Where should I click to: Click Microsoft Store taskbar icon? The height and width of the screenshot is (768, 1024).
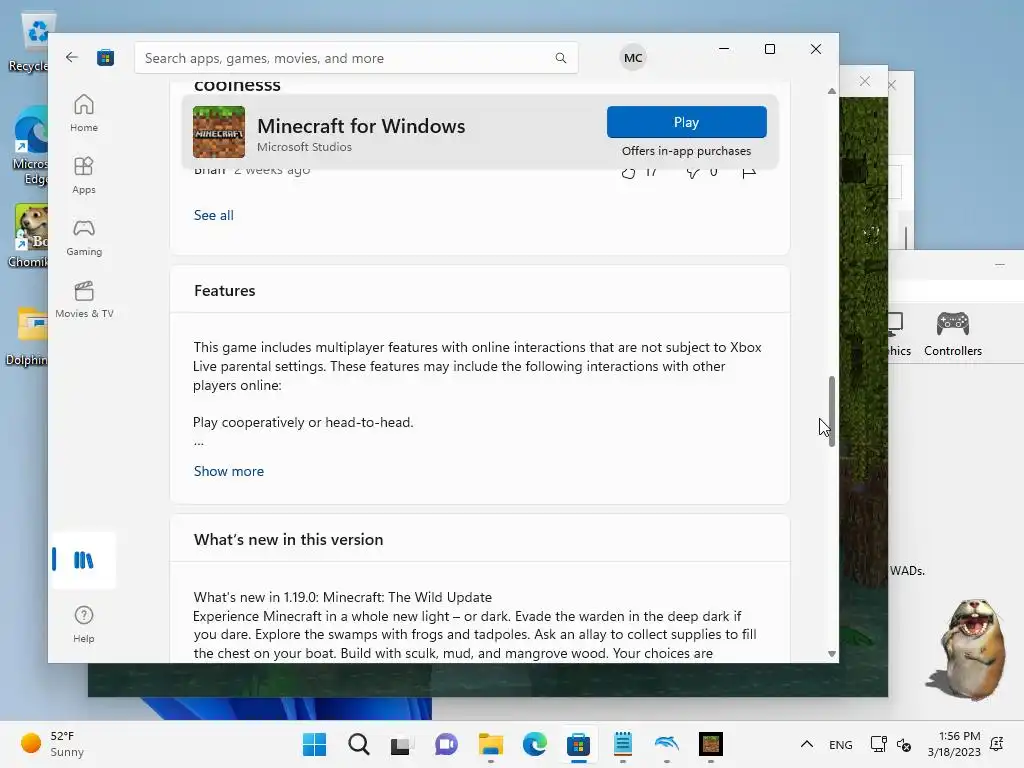click(x=578, y=744)
